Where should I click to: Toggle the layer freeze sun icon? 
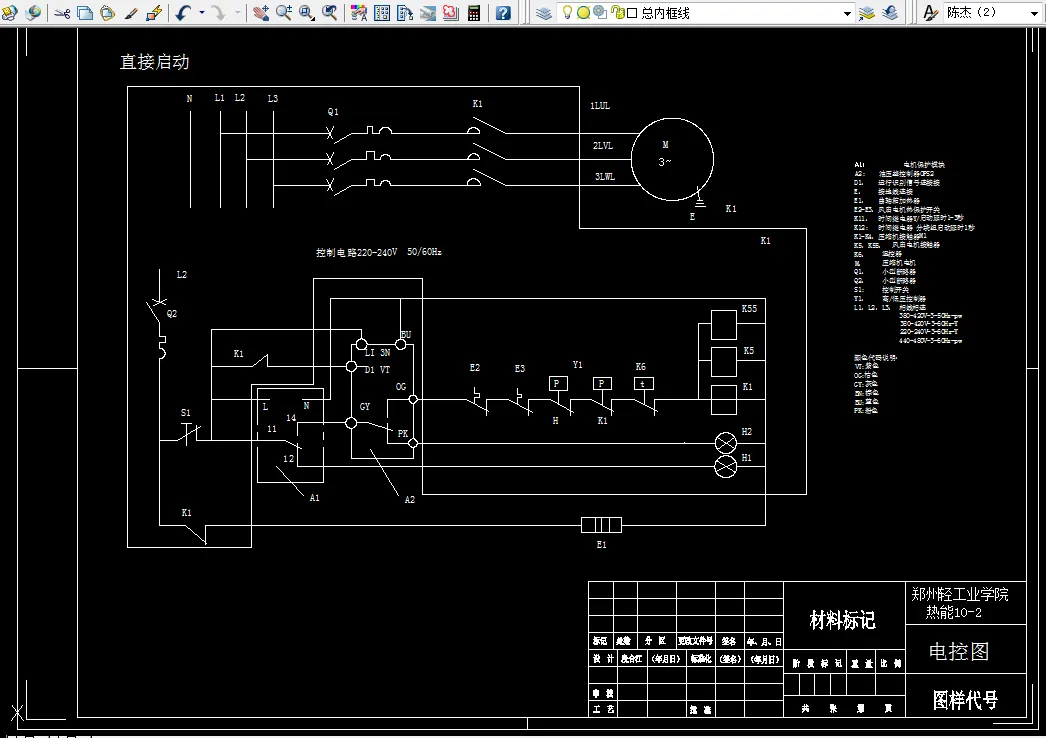pyautogui.click(x=583, y=13)
